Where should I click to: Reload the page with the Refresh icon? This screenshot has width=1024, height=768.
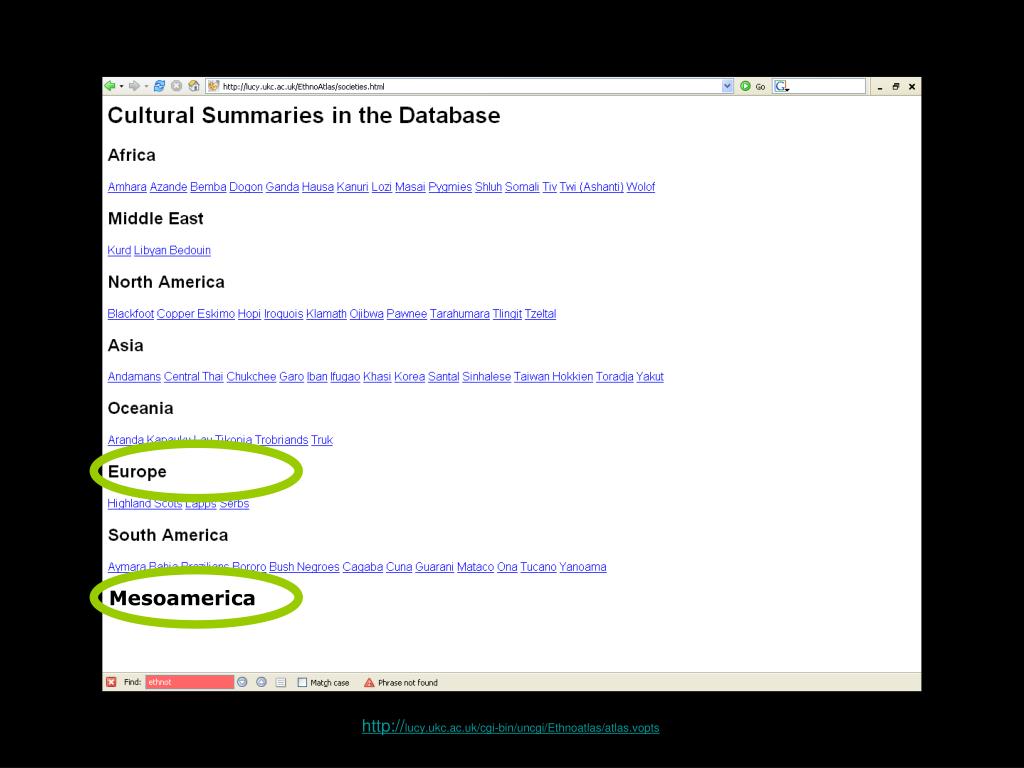tap(159, 86)
